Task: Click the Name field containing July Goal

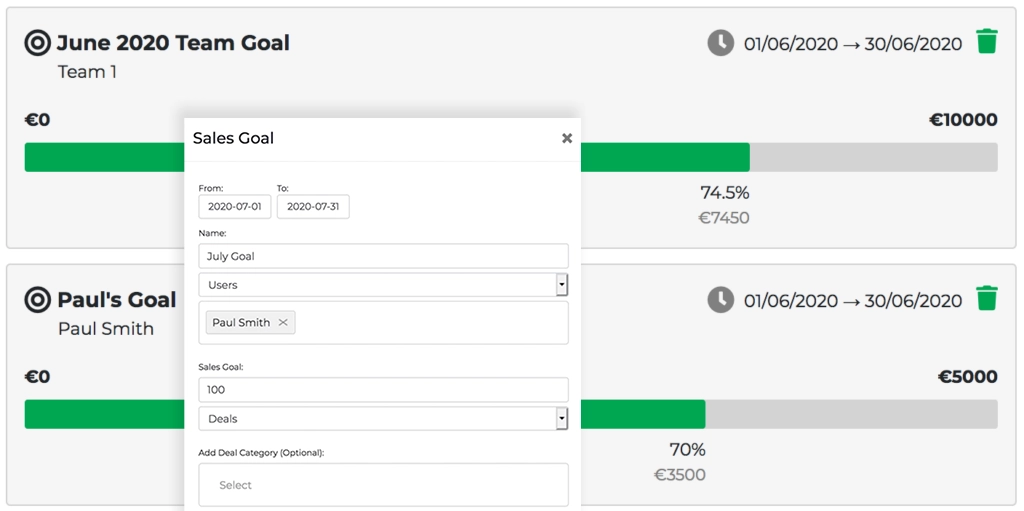Action: (383, 256)
